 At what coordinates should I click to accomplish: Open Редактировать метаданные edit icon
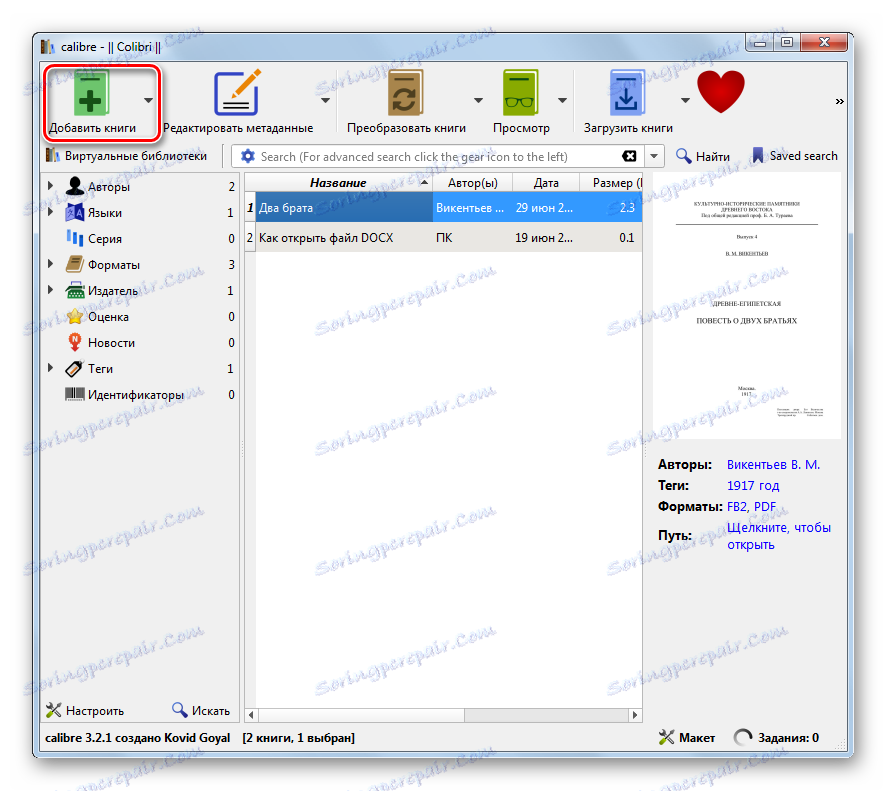tap(238, 93)
